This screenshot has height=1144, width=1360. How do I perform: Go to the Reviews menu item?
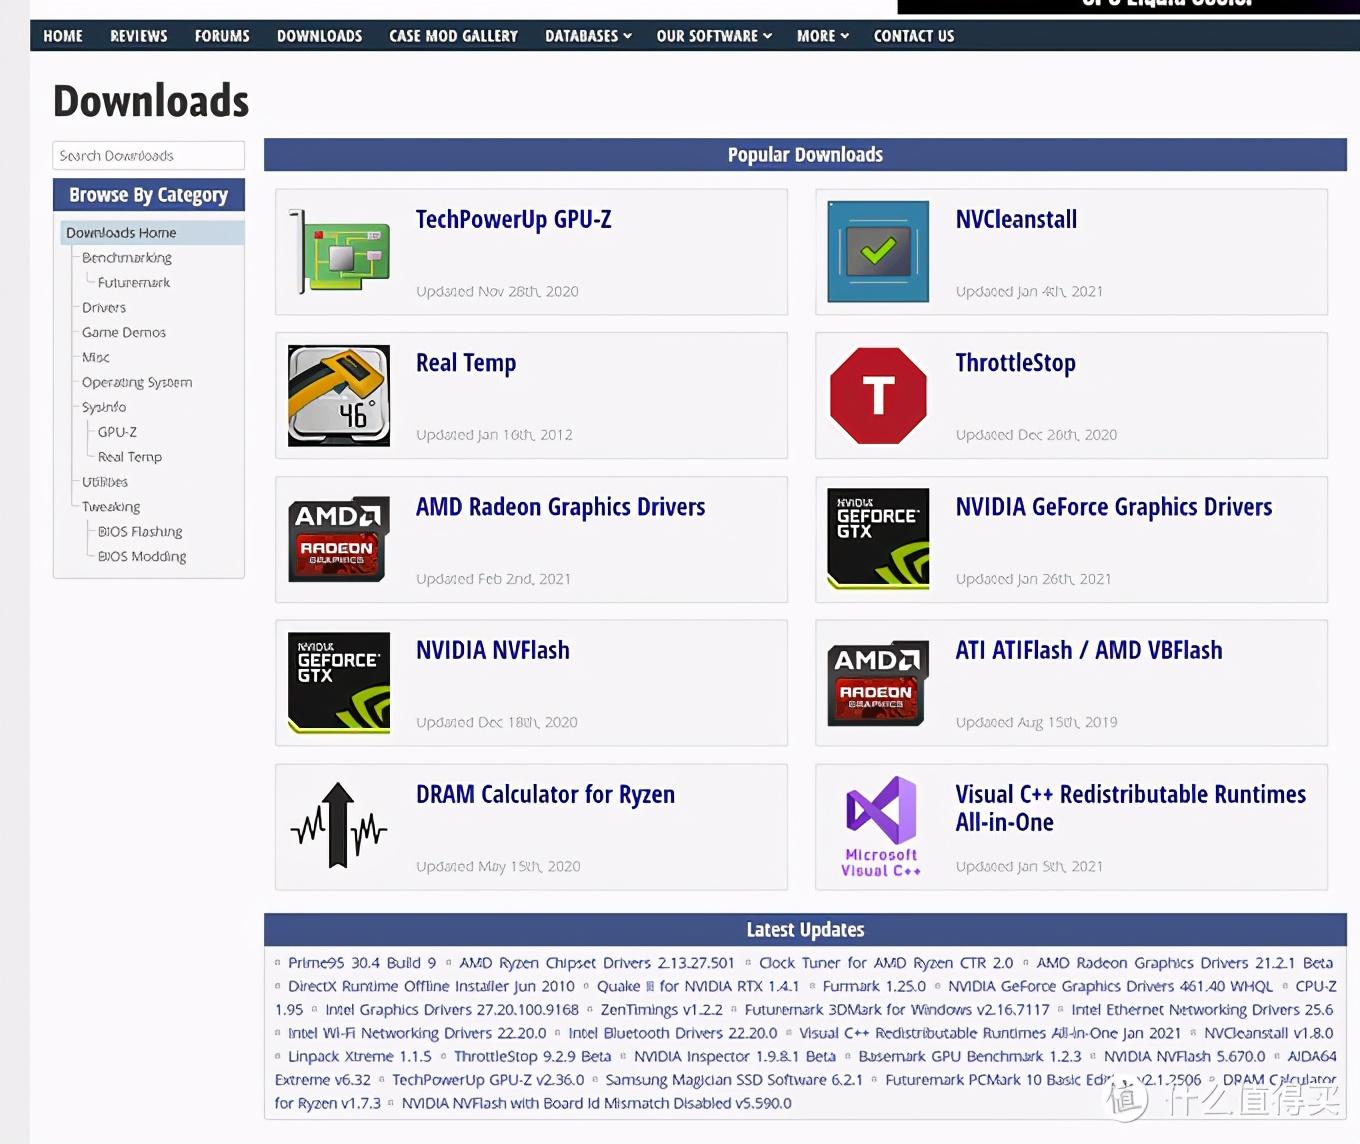click(x=139, y=36)
